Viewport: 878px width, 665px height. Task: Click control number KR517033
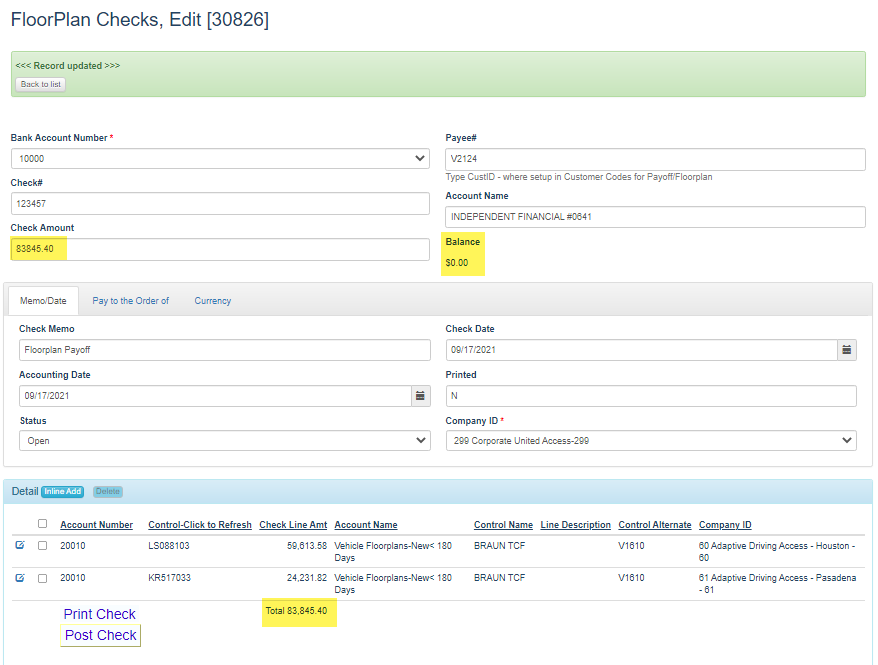[x=169, y=578]
